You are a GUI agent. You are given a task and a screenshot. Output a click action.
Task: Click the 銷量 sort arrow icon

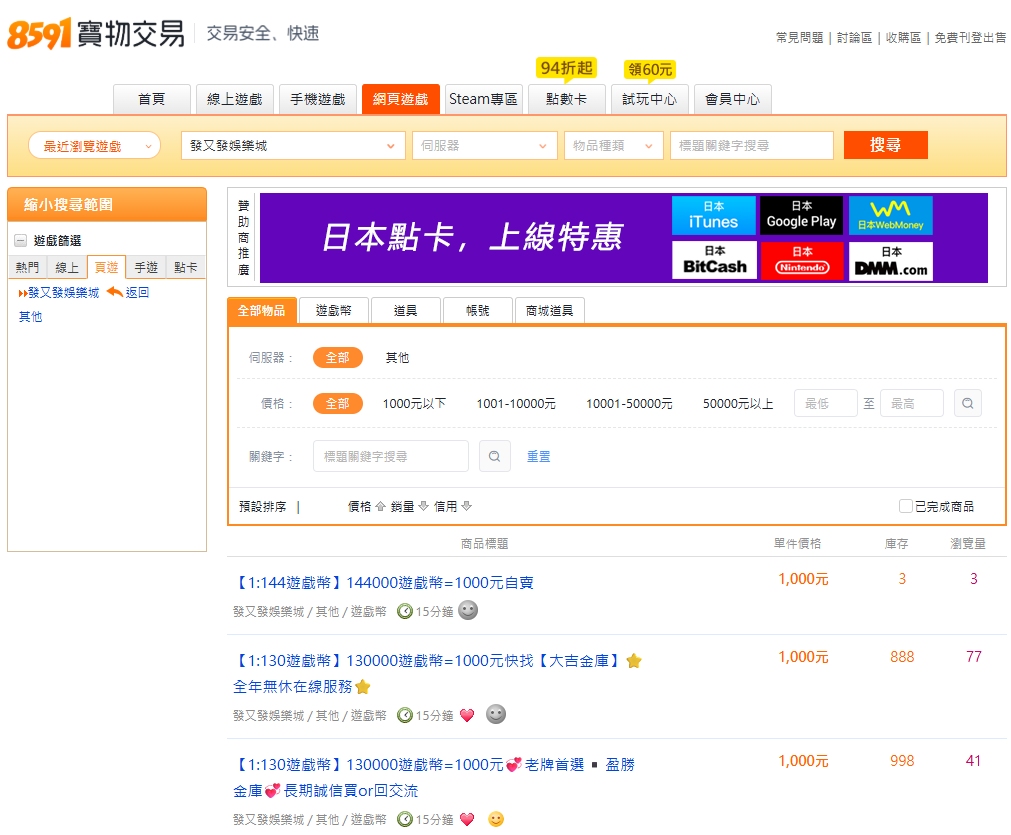424,506
